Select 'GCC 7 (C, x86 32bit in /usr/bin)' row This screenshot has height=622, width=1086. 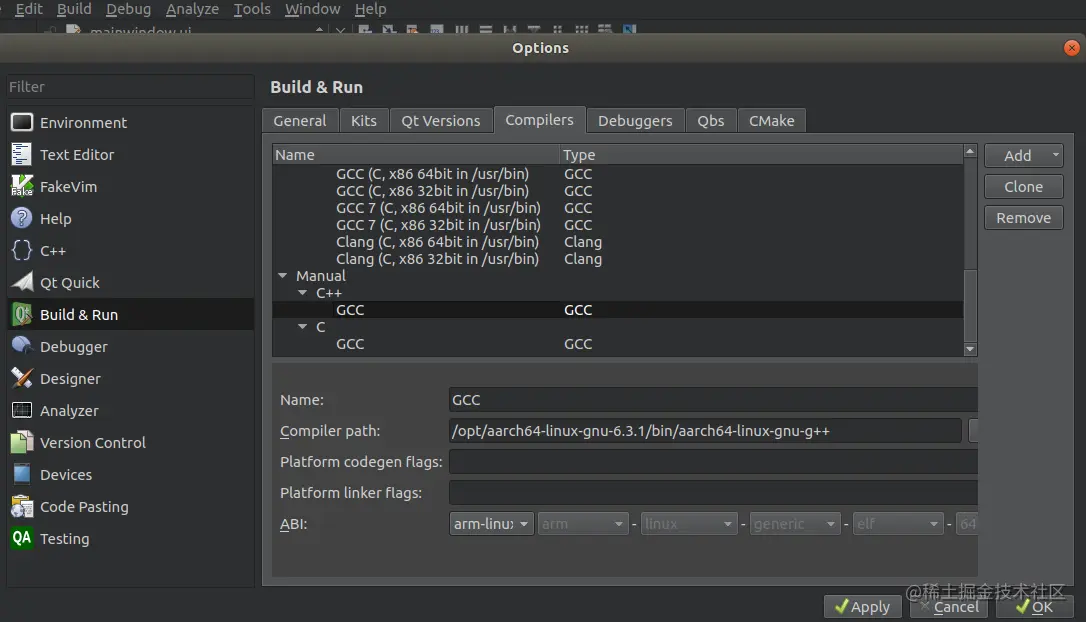[617, 224]
